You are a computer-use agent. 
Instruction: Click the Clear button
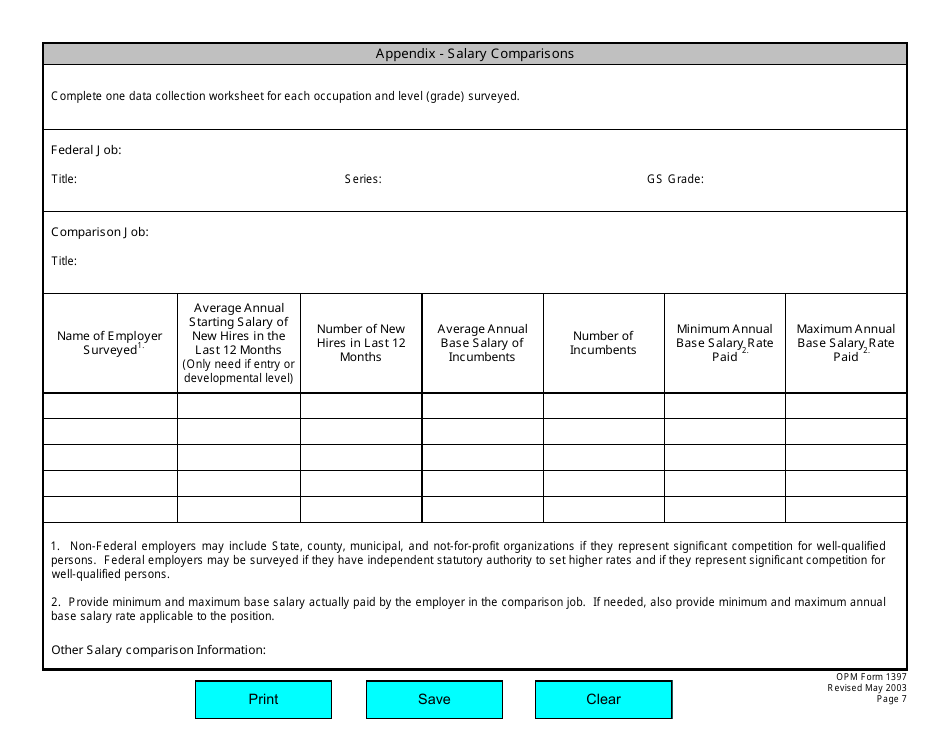[603, 699]
